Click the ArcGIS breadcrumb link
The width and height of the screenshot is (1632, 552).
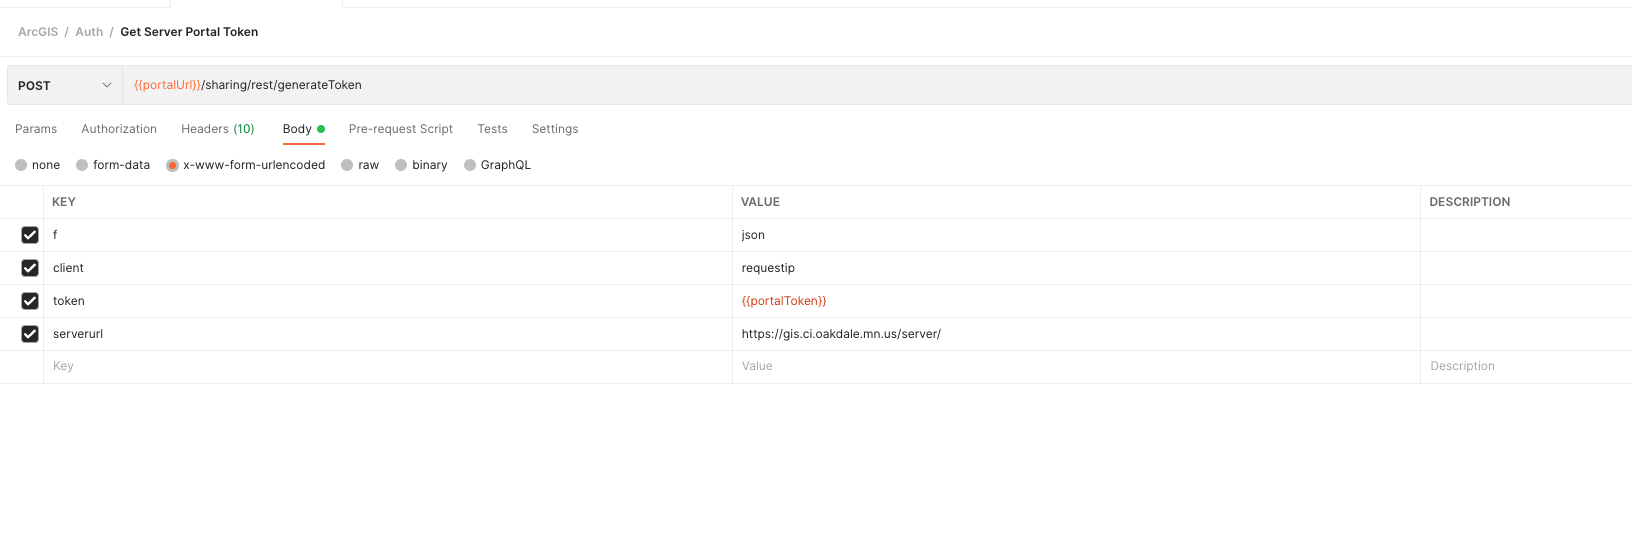[38, 32]
